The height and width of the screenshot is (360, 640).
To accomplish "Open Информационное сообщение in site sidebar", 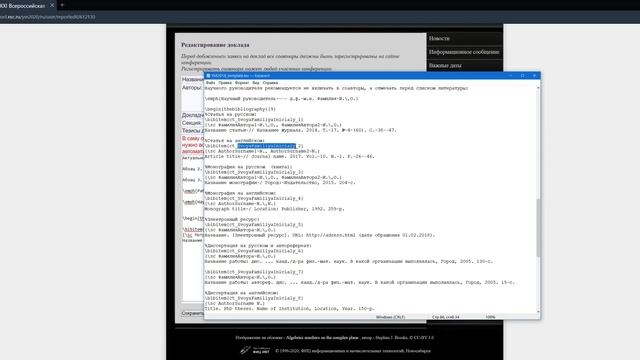I will coord(464,52).
